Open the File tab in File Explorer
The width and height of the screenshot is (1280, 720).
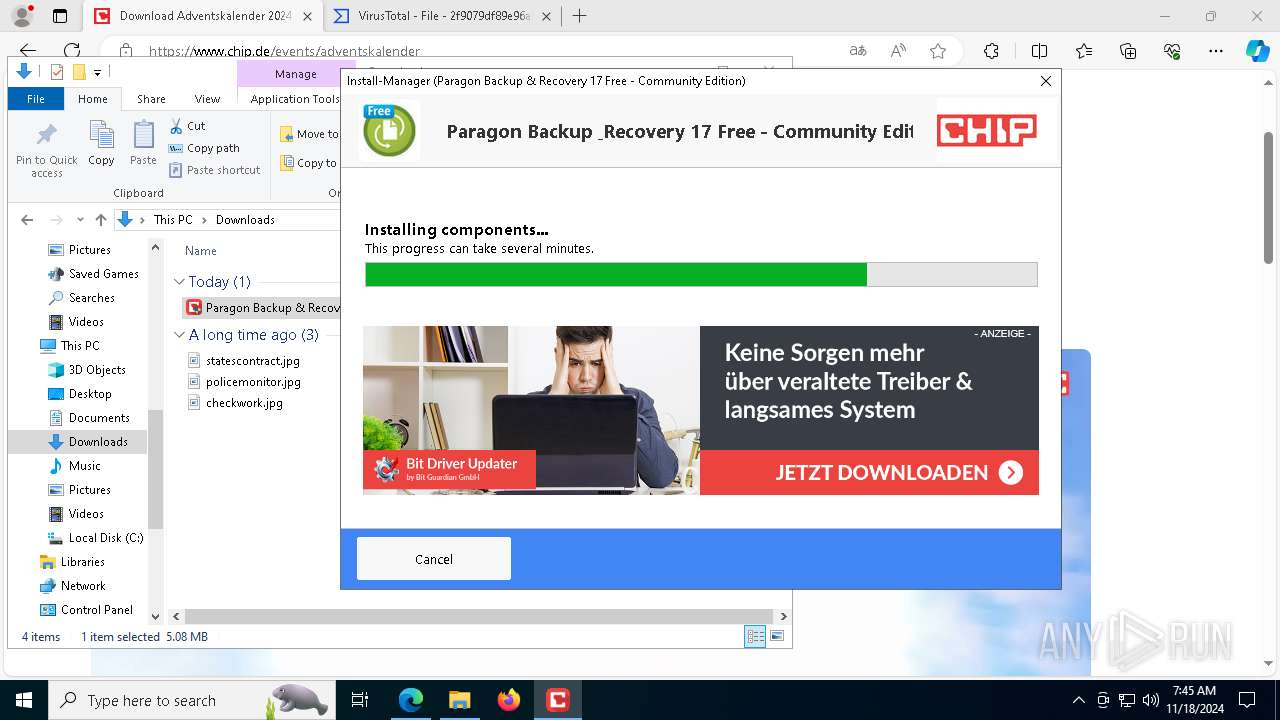coord(36,99)
